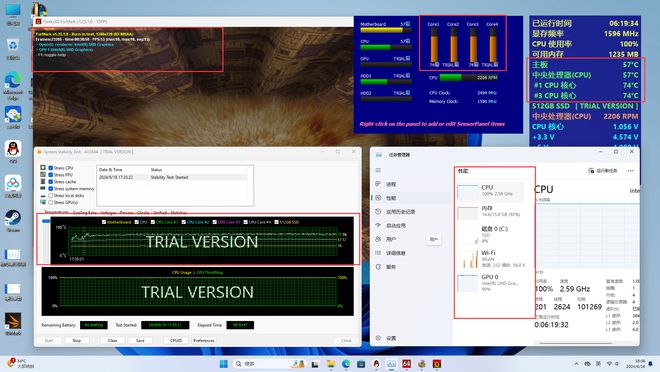Toggle the CPU Core #2 graph checkbox

[184, 222]
